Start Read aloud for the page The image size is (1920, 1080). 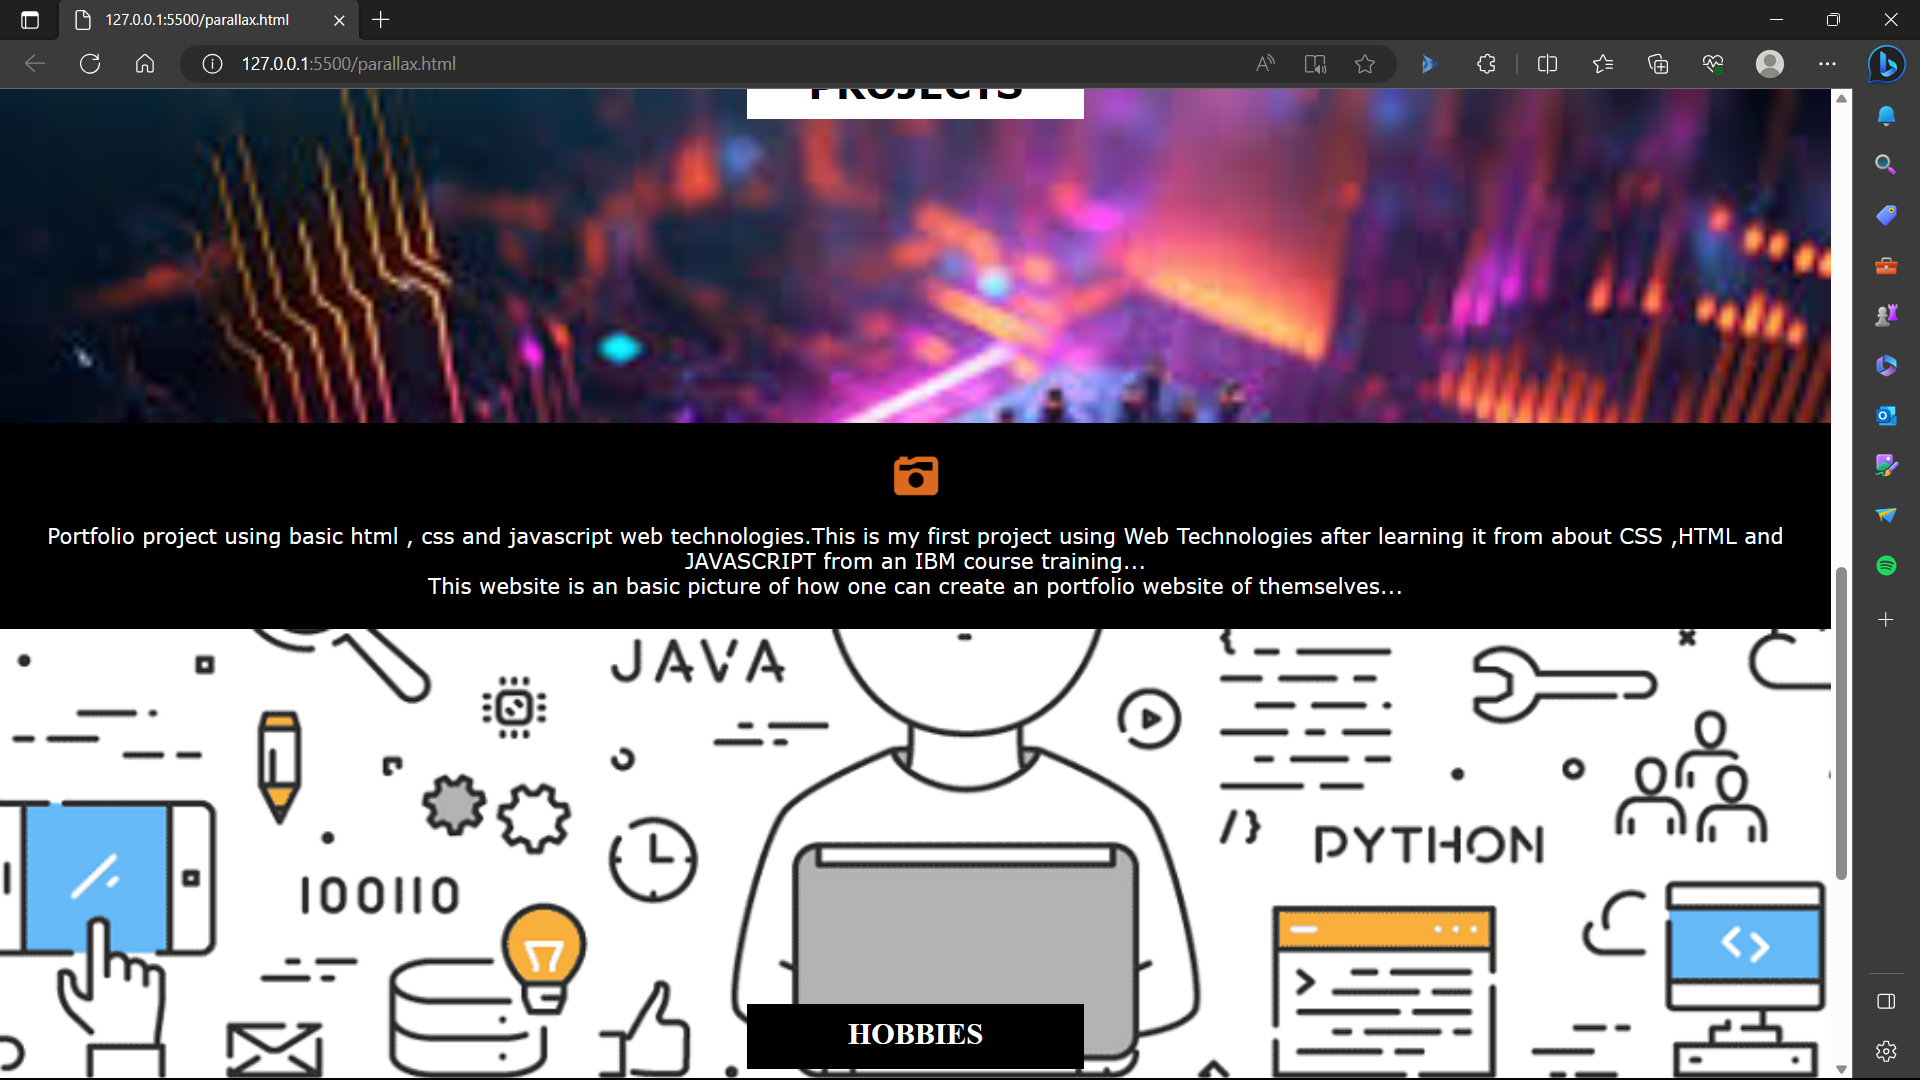(x=1264, y=63)
